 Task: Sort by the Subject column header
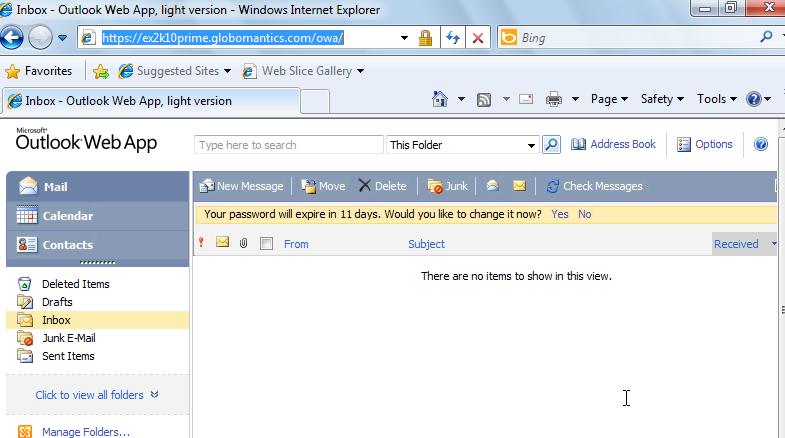(426, 244)
